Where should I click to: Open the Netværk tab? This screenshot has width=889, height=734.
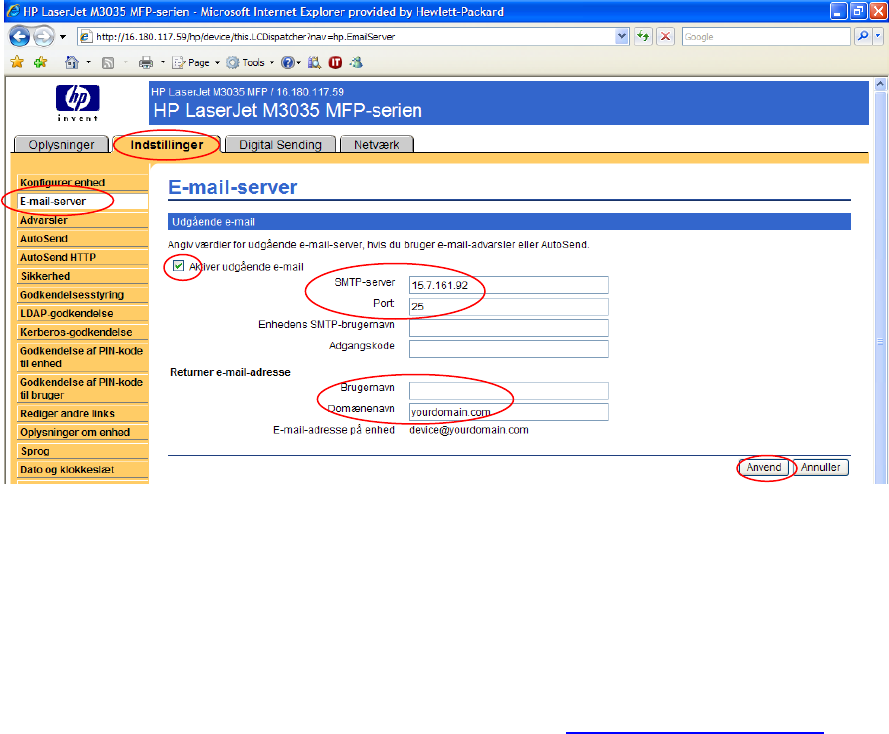376,145
